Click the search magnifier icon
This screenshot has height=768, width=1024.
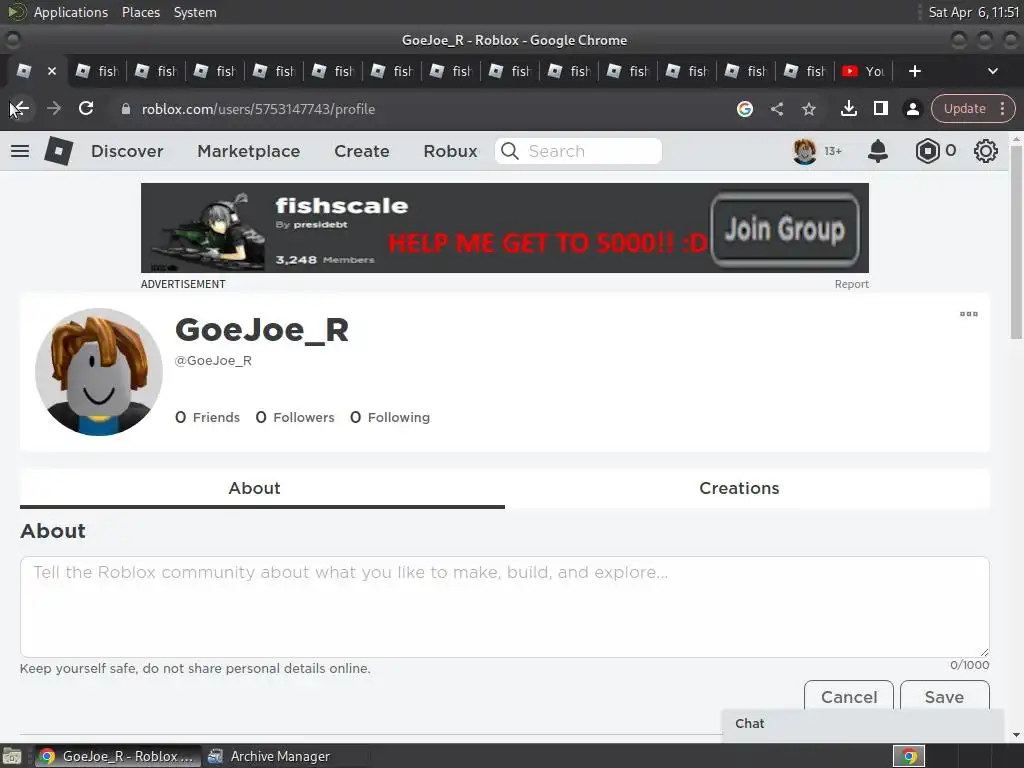click(509, 151)
